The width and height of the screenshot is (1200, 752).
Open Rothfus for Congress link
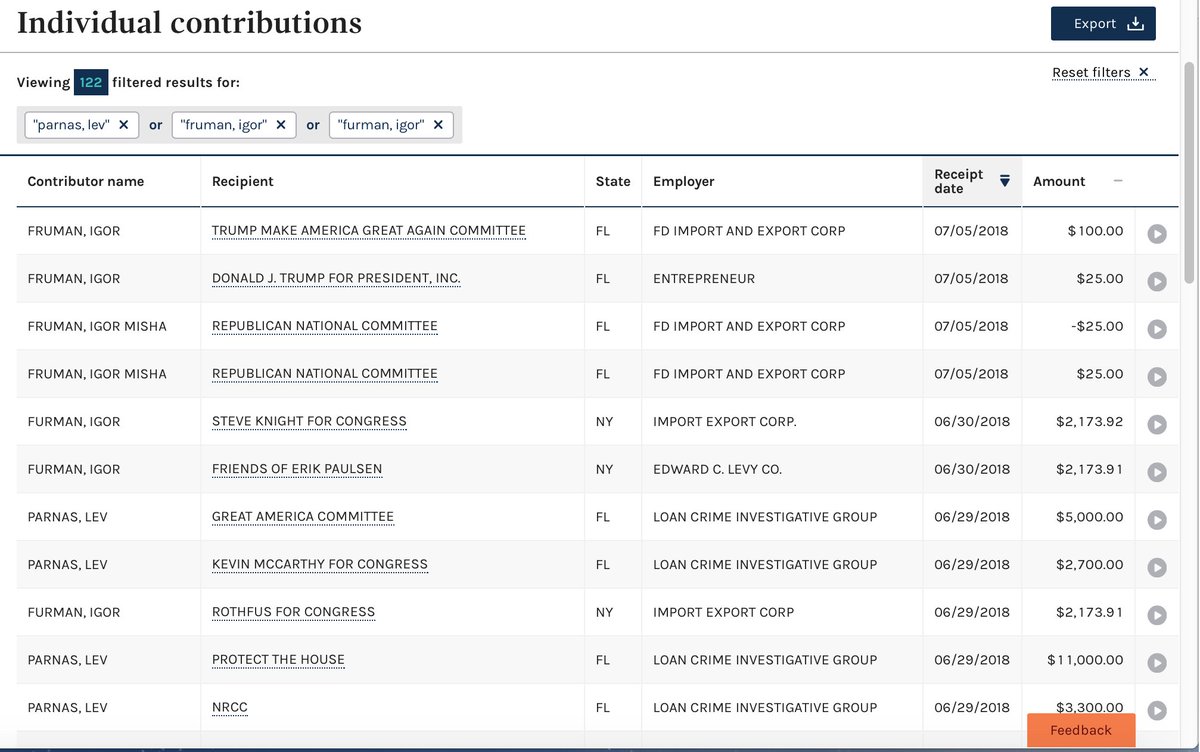click(293, 612)
